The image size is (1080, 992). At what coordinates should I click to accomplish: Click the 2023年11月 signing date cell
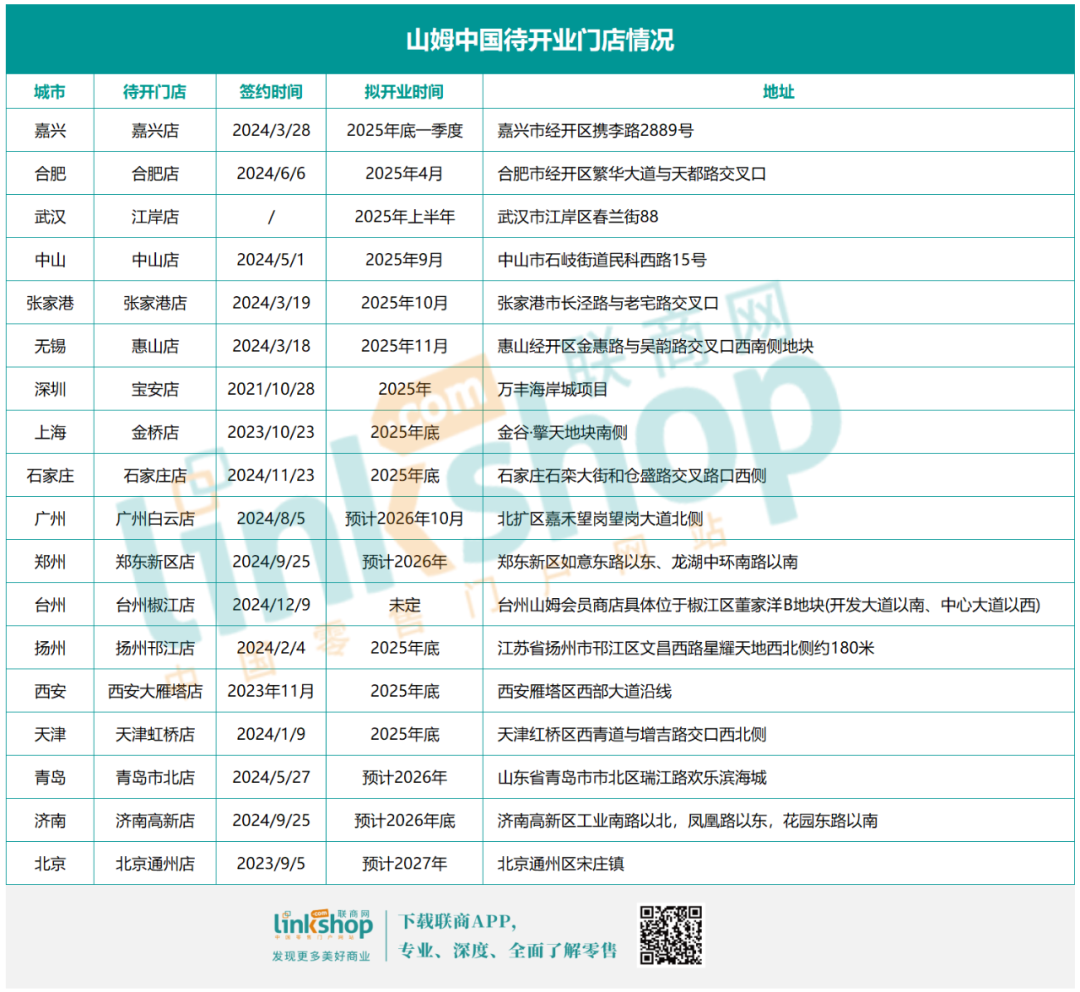pyautogui.click(x=271, y=691)
